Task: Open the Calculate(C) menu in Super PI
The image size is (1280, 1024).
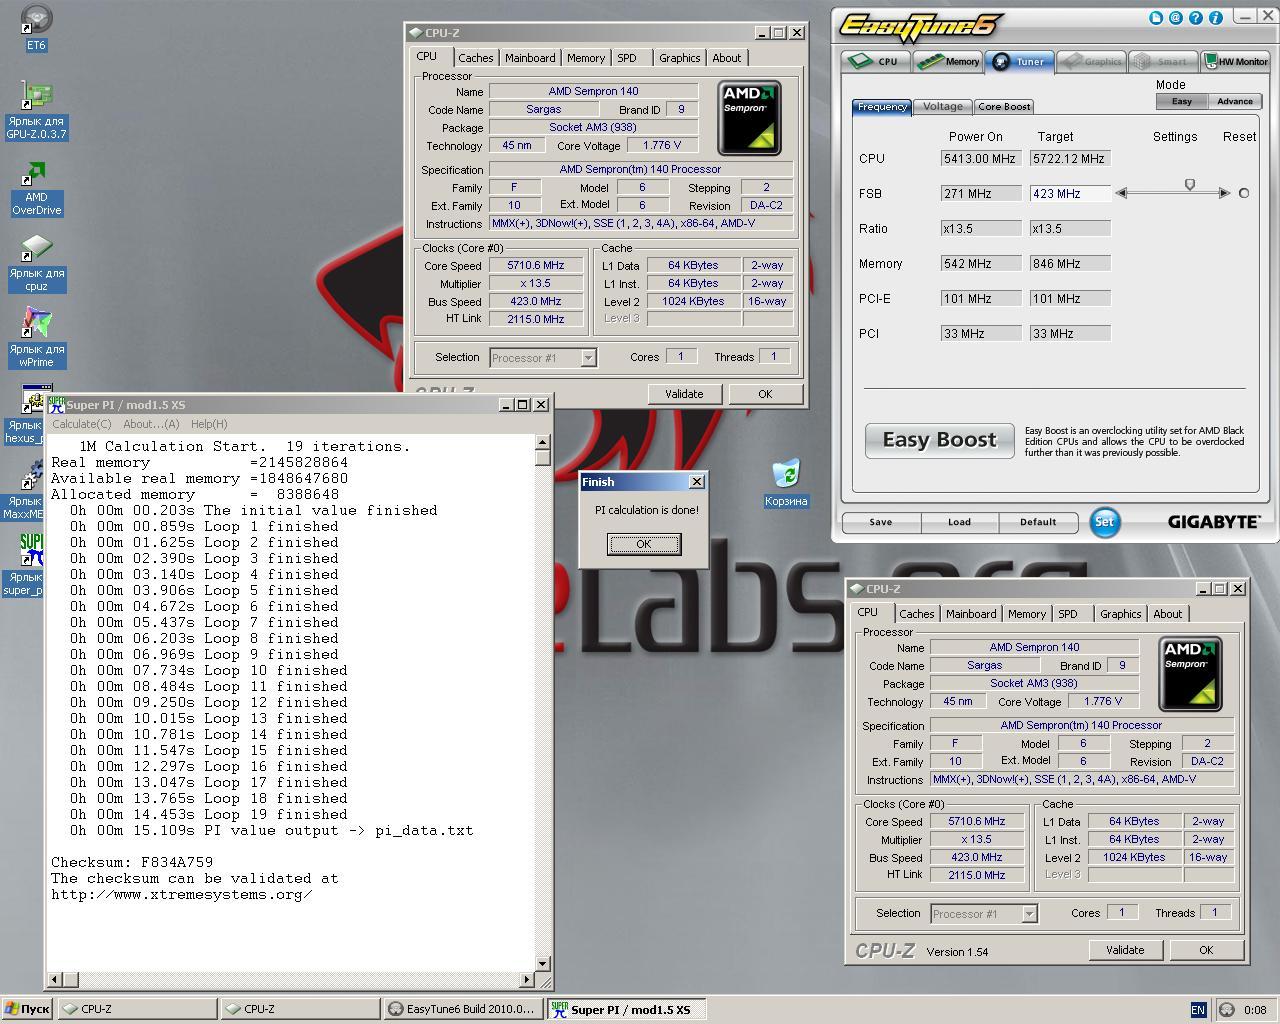Action: (82, 424)
